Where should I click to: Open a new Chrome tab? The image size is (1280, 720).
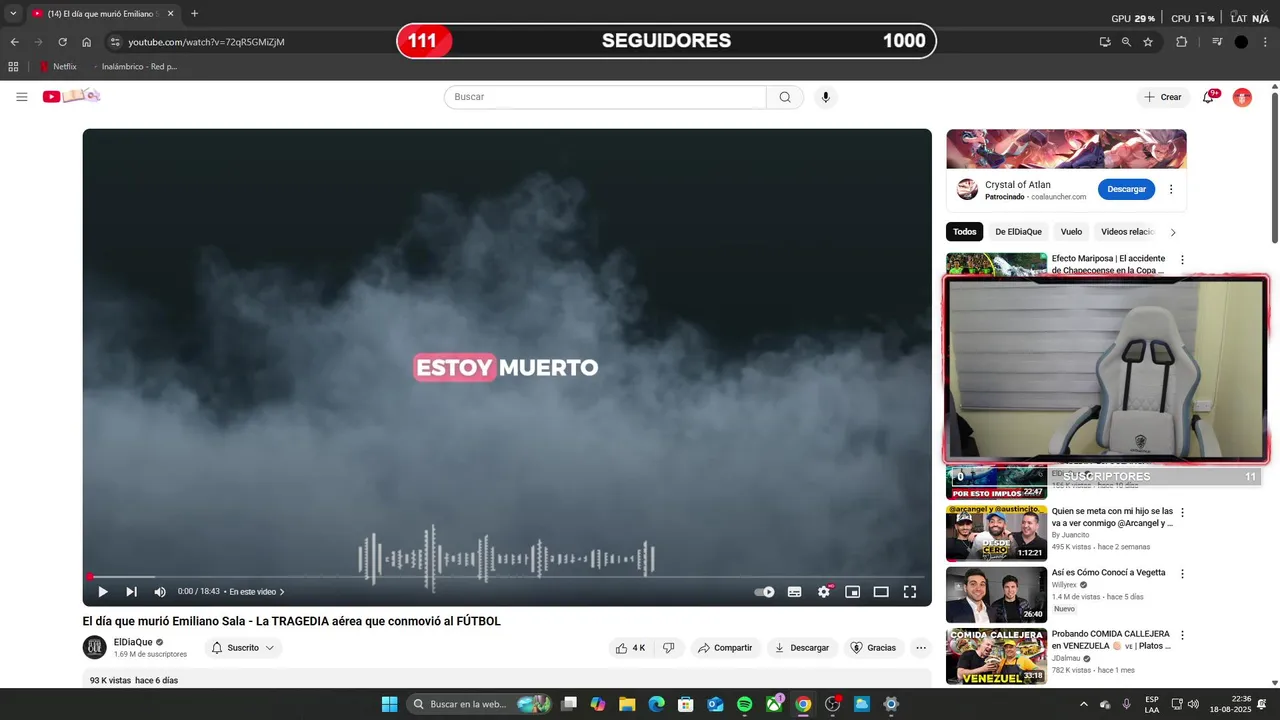point(194,14)
